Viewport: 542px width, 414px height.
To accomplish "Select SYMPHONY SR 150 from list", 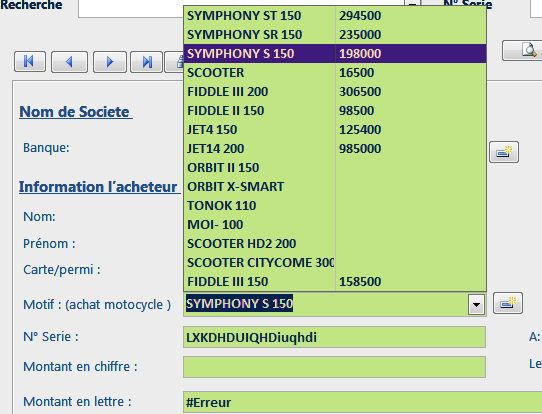I will 335,35.
